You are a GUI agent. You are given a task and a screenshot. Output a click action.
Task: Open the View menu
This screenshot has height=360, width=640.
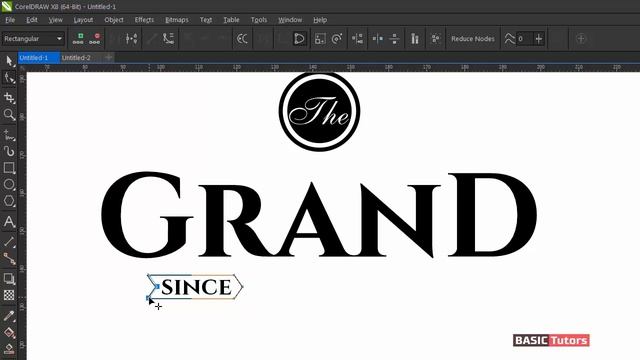[x=56, y=20]
